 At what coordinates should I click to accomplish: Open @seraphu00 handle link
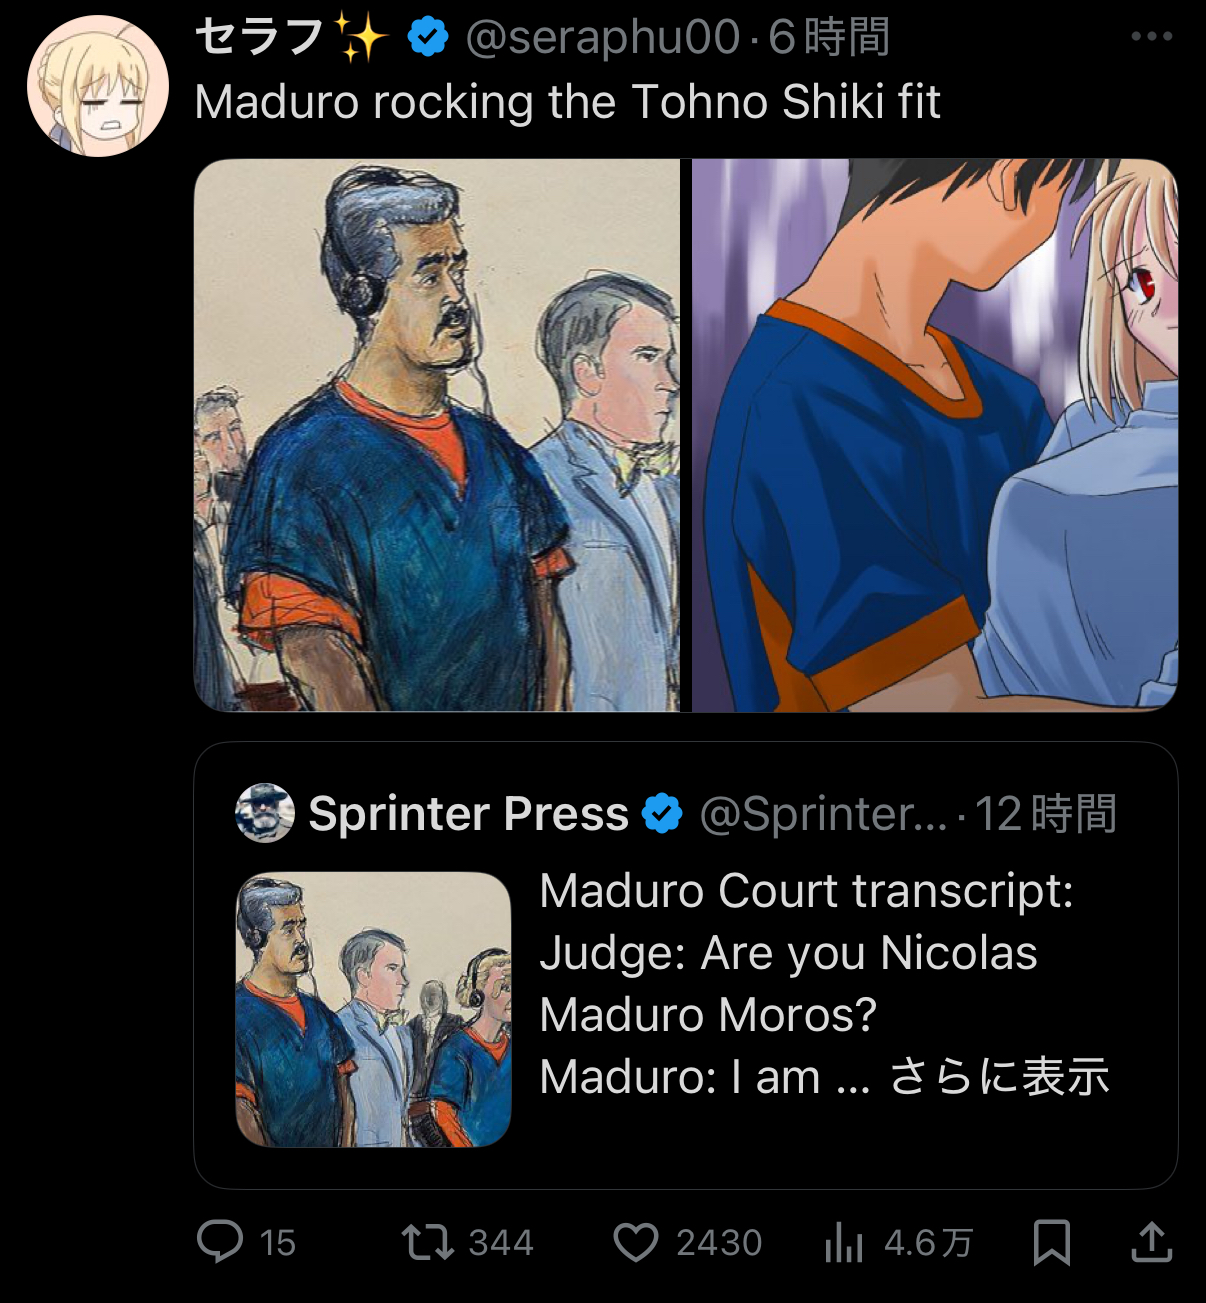603,38
